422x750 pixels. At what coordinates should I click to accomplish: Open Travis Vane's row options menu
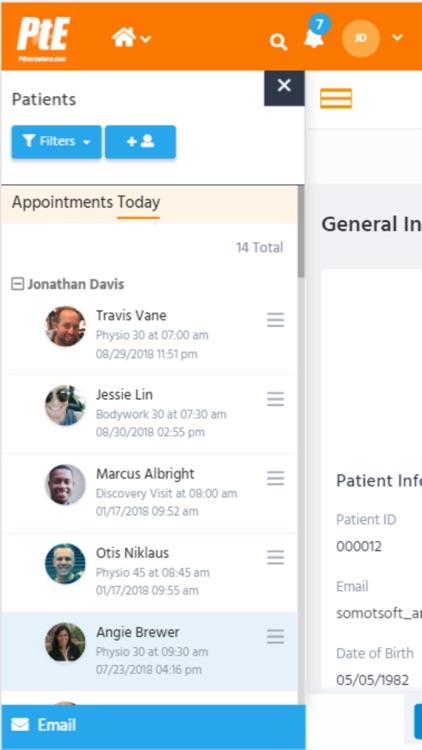276,320
